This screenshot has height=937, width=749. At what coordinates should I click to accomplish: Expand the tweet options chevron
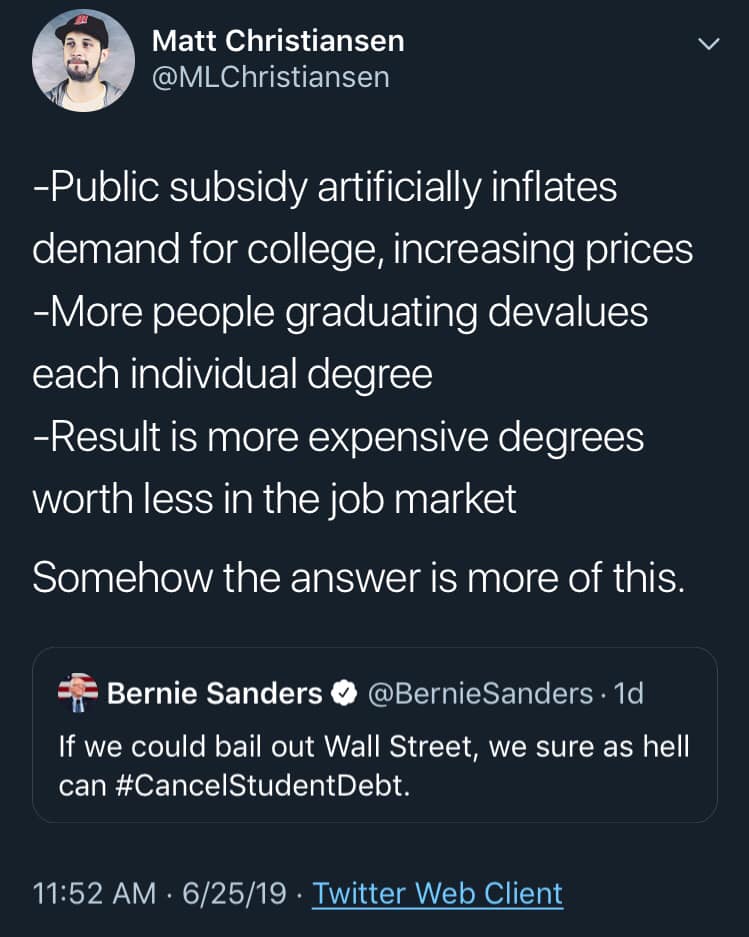708,44
